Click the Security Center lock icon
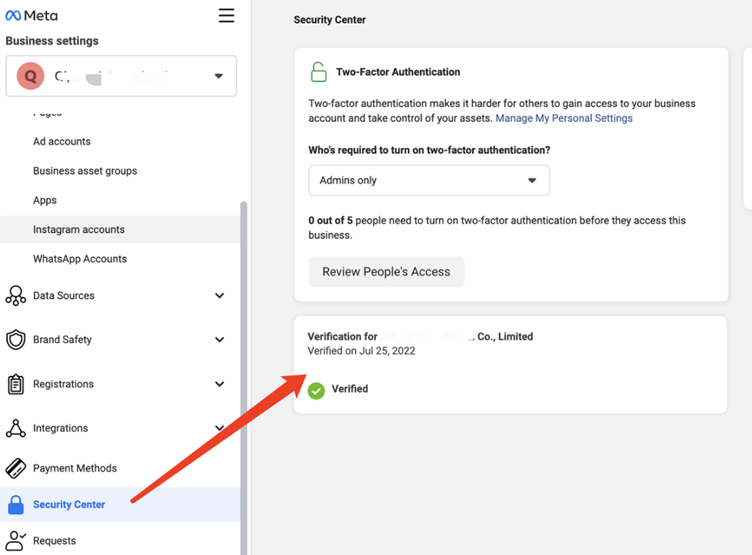This screenshot has width=752, height=555. [16, 505]
